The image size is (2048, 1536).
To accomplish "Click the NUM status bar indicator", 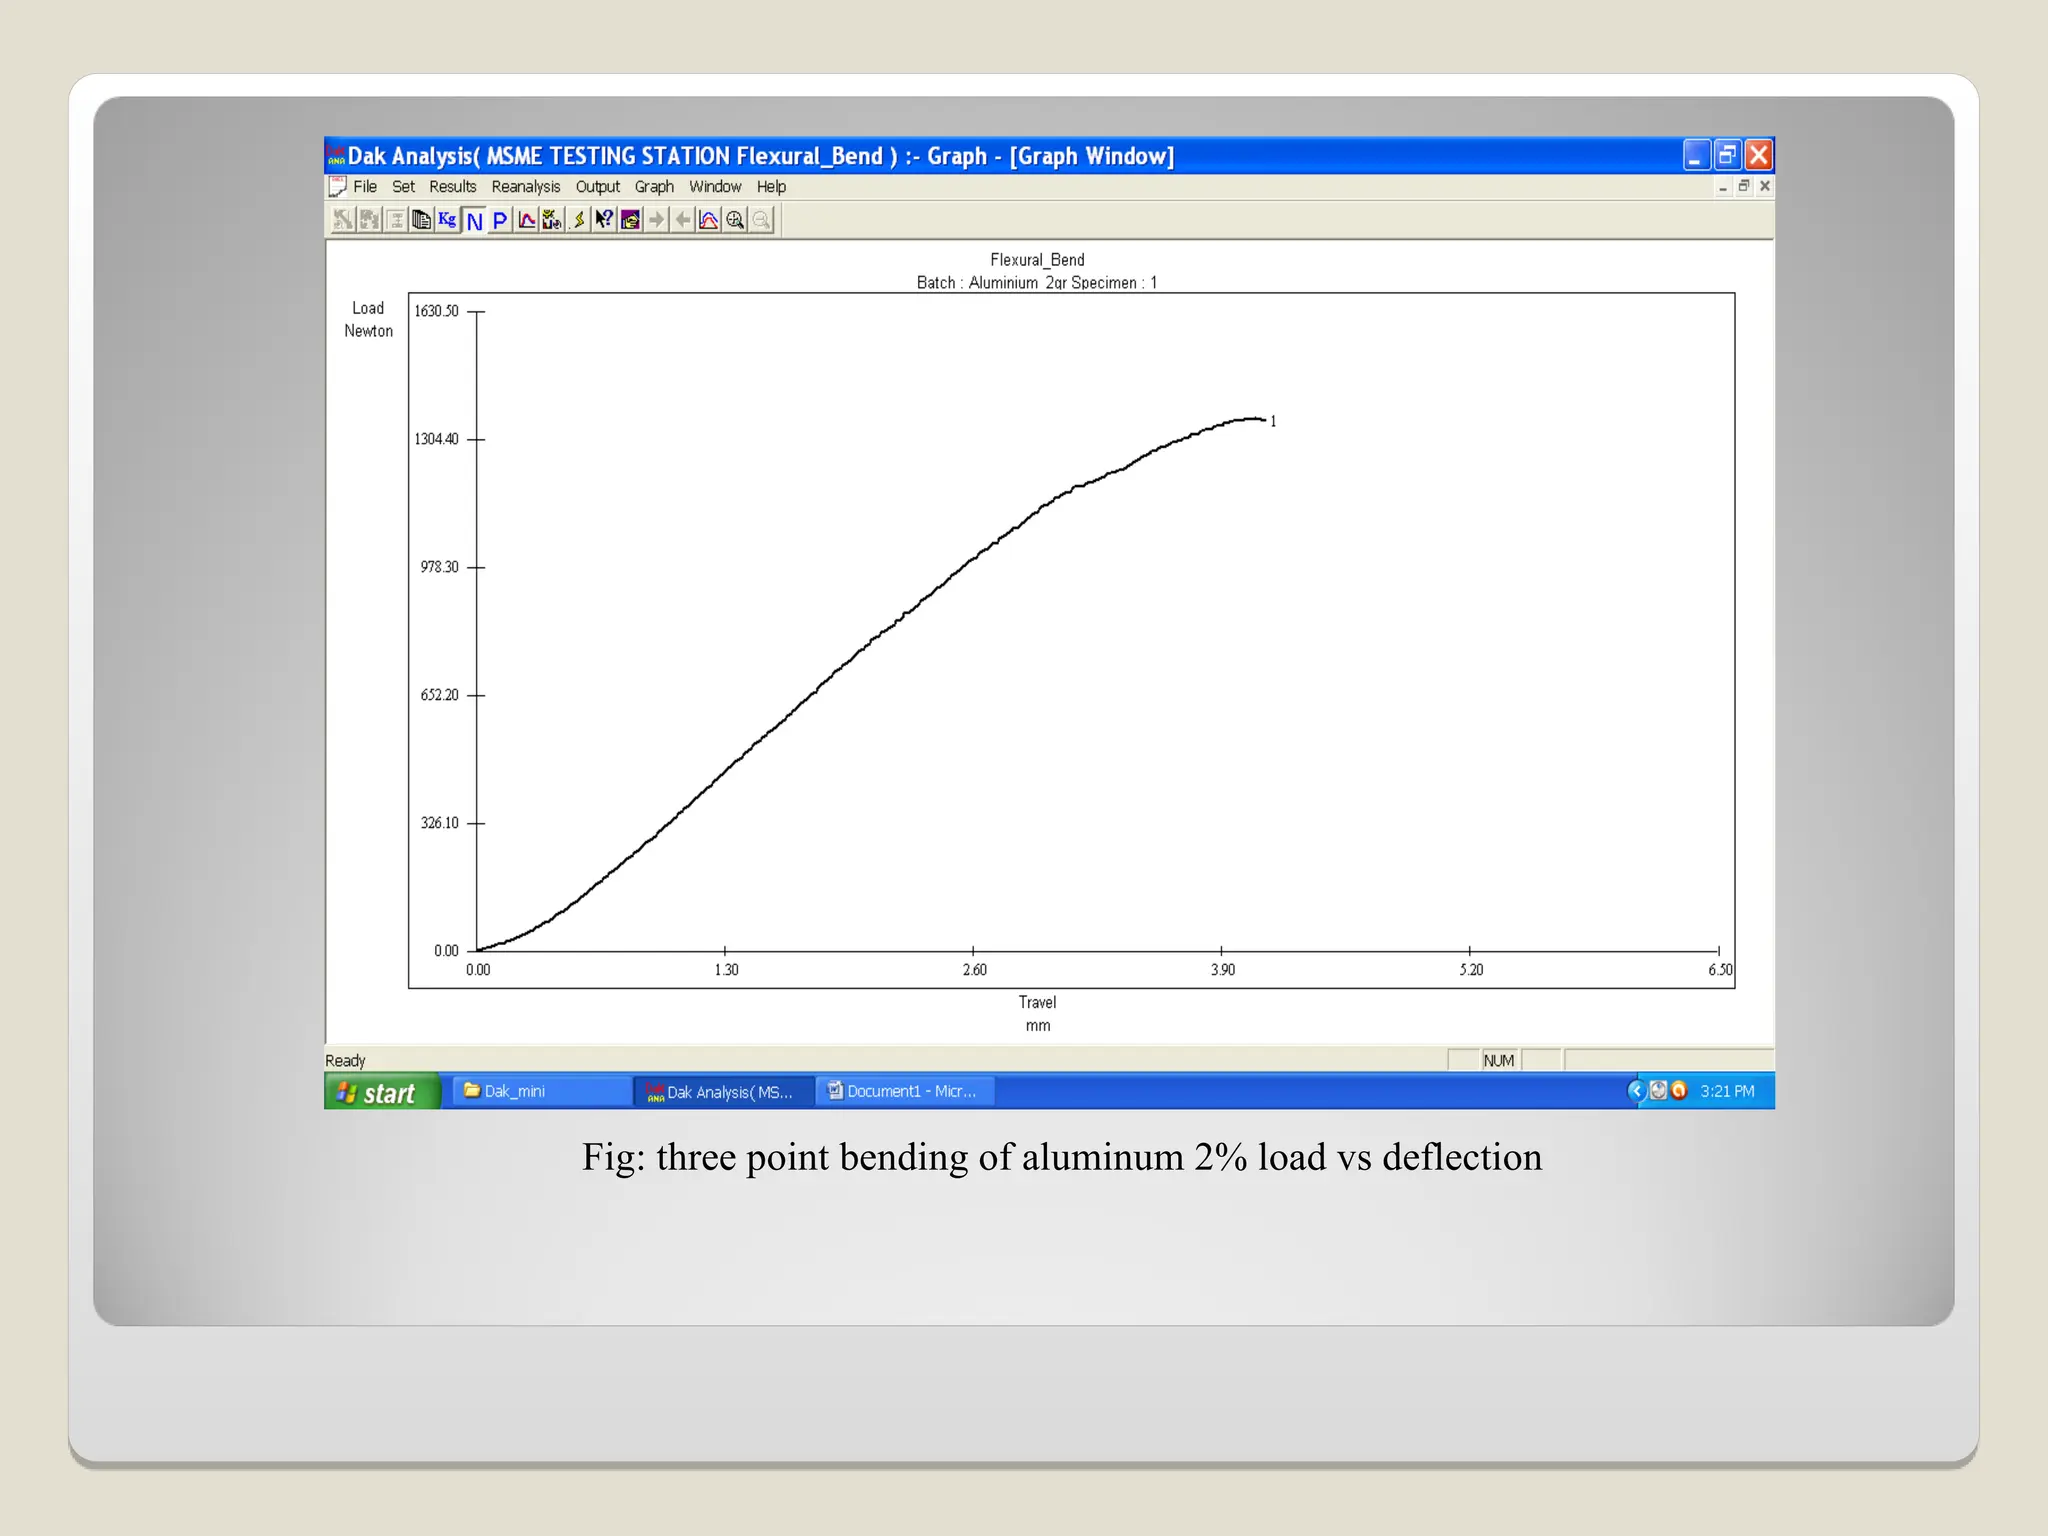I will [x=1499, y=1061].
